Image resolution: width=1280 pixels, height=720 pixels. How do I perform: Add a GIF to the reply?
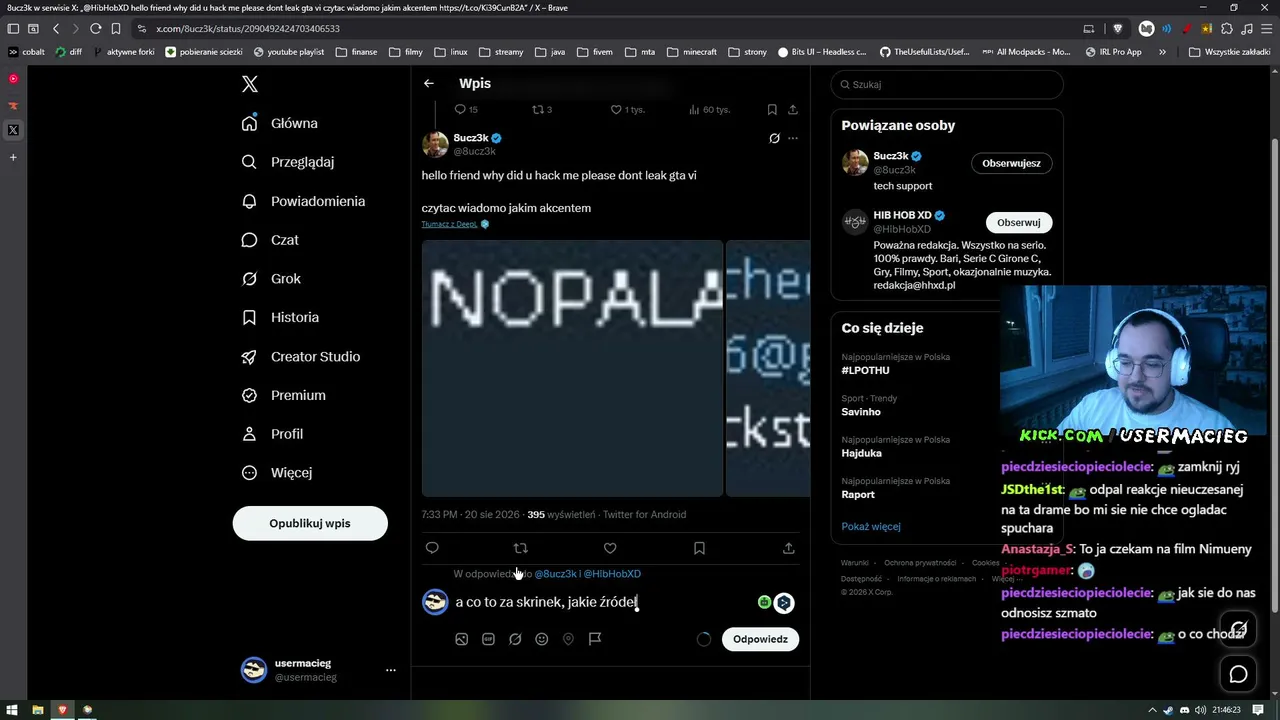coord(488,639)
